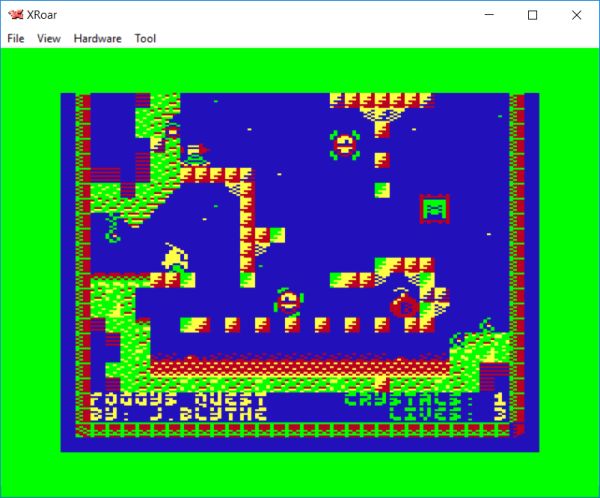Click the small creature on the upper-left ledge
600x498 pixels.
[195, 155]
